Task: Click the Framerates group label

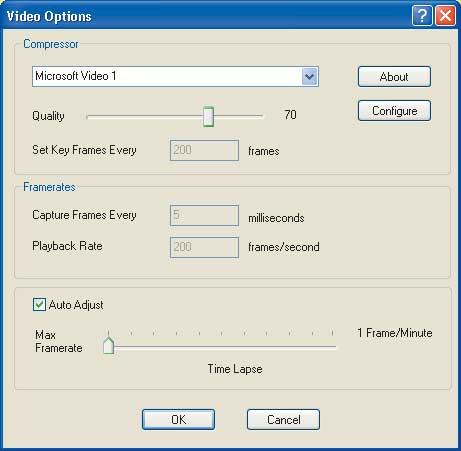Action: point(49,187)
